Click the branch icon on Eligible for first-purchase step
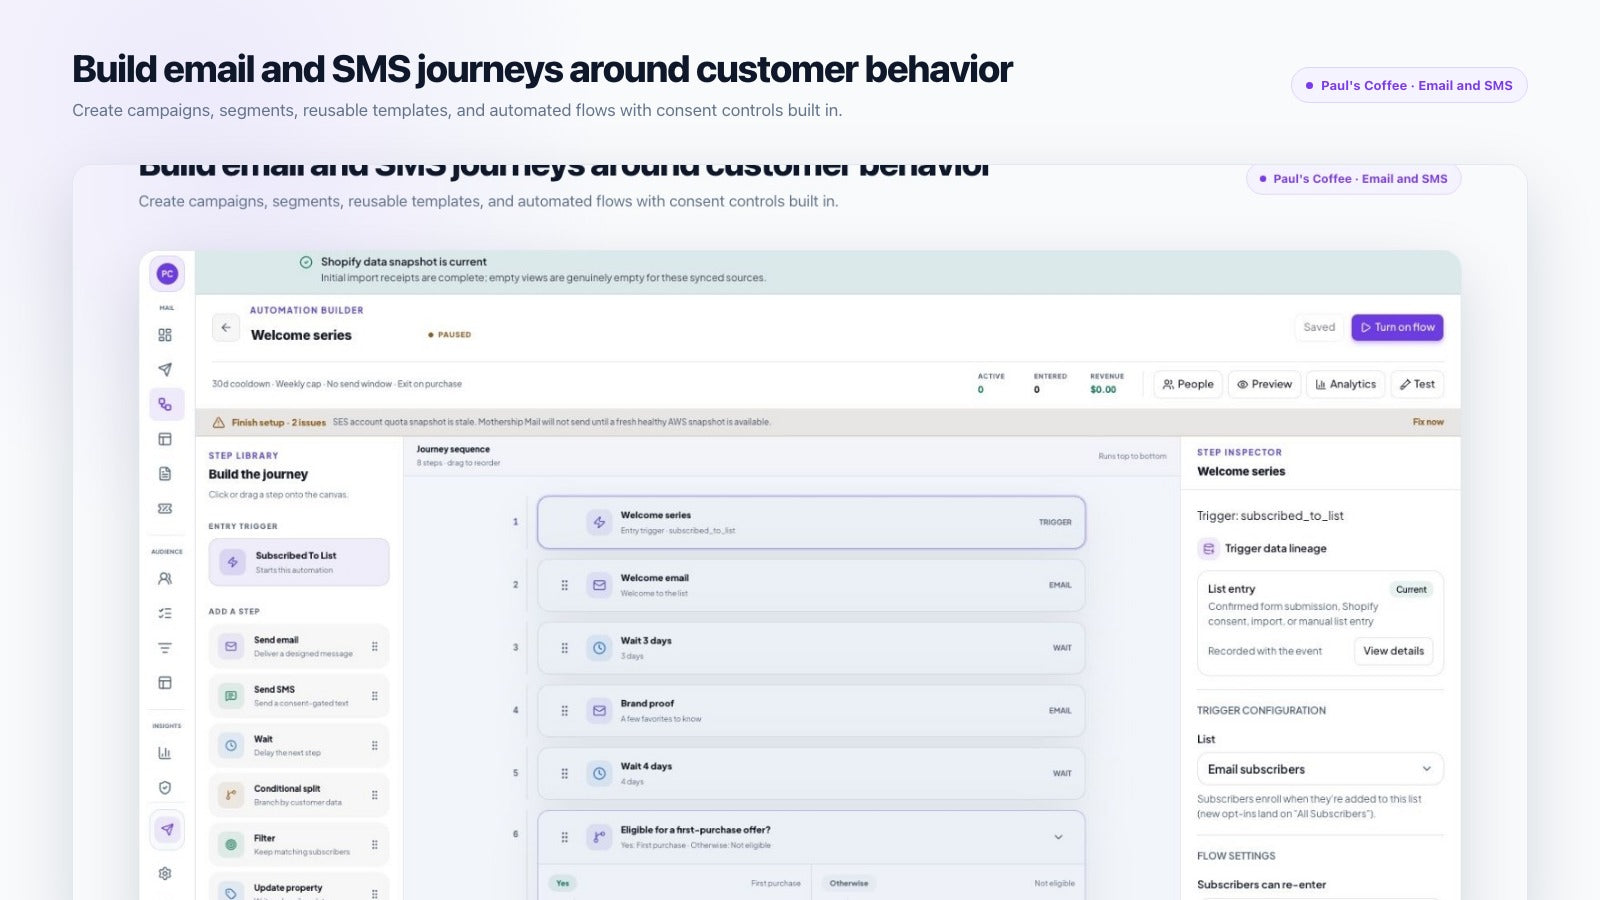Screen dimensions: 1600x900 pos(599,837)
